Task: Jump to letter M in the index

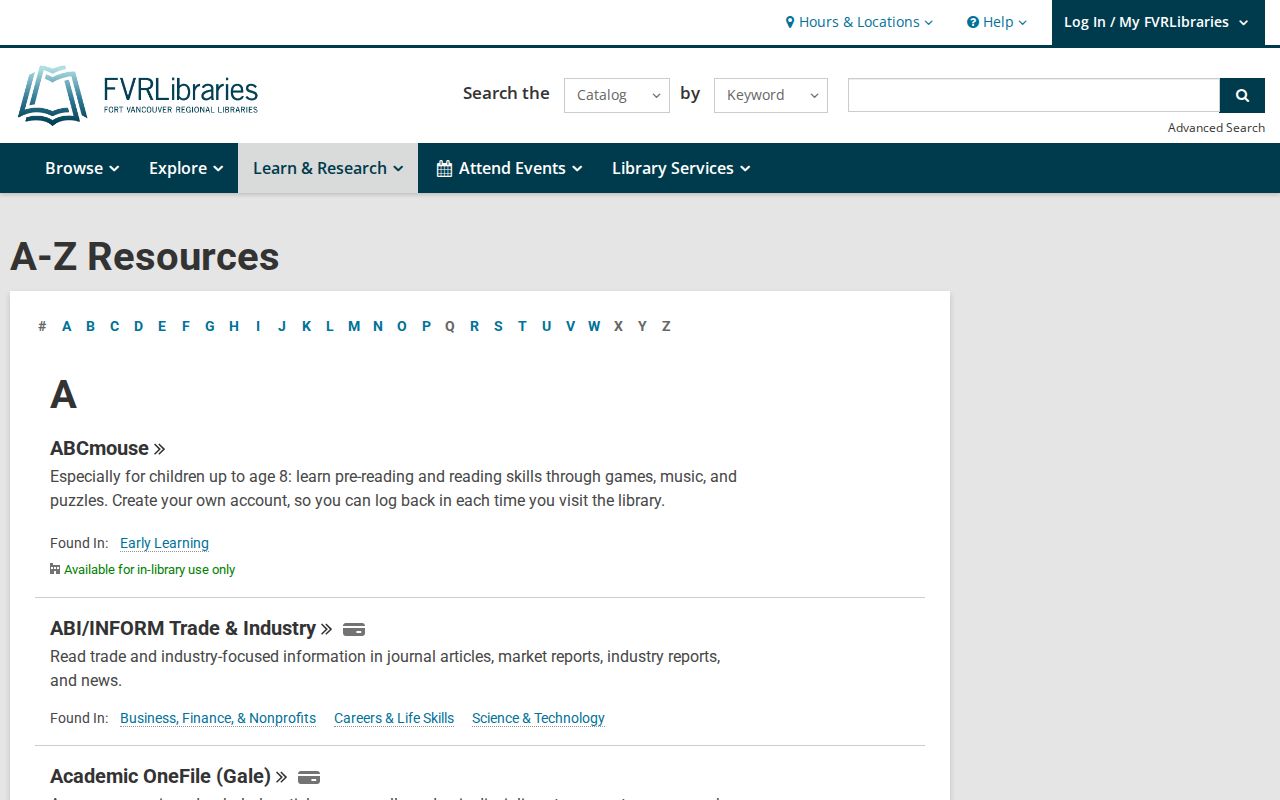Action: [x=354, y=326]
